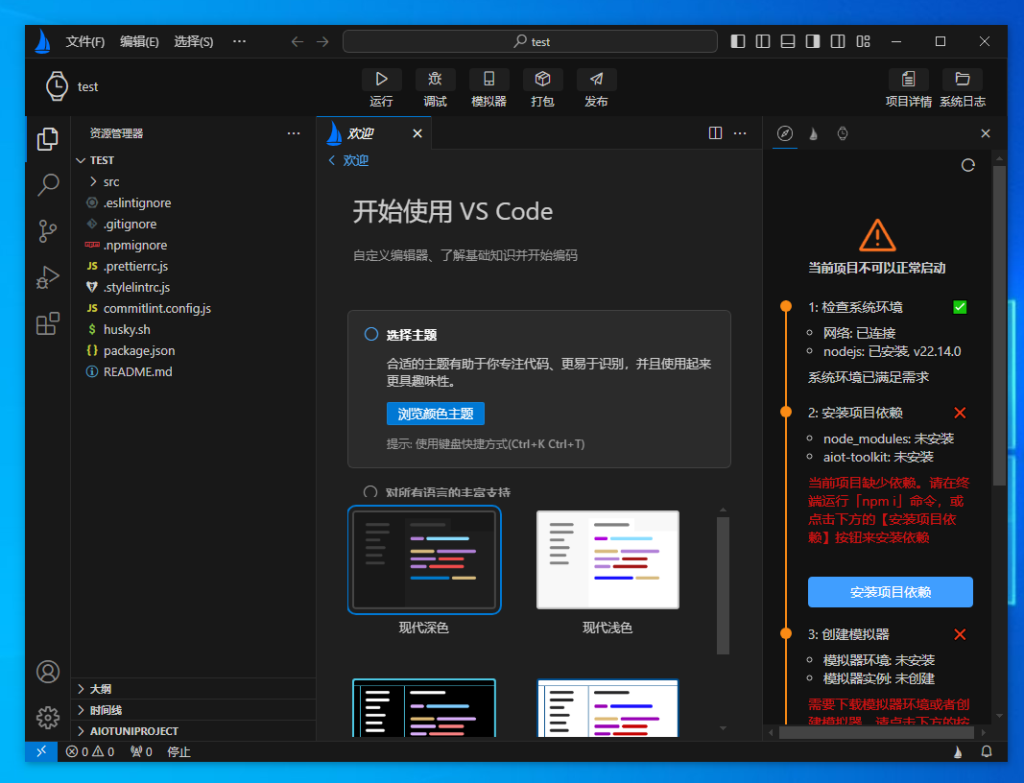This screenshot has height=783, width=1024.
Task: Open 系统日志 (System log)
Action: [x=962, y=80]
